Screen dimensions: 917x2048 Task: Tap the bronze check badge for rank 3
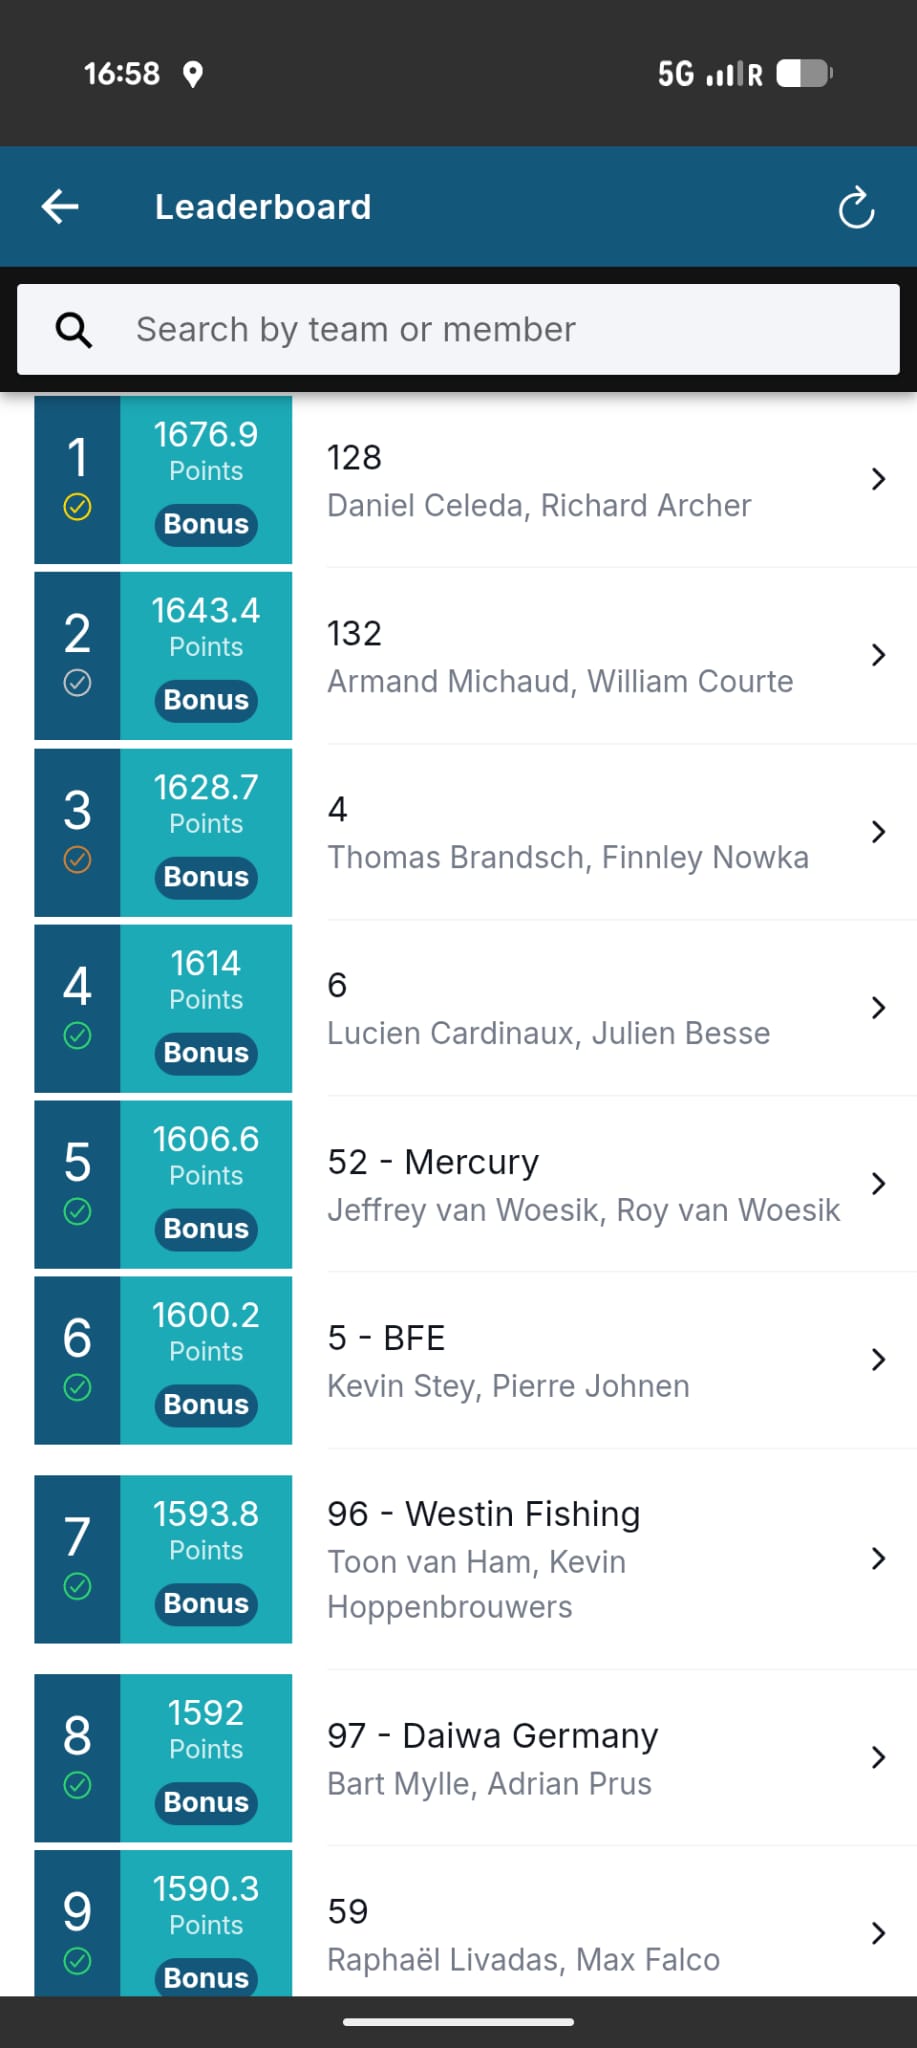[x=77, y=860]
